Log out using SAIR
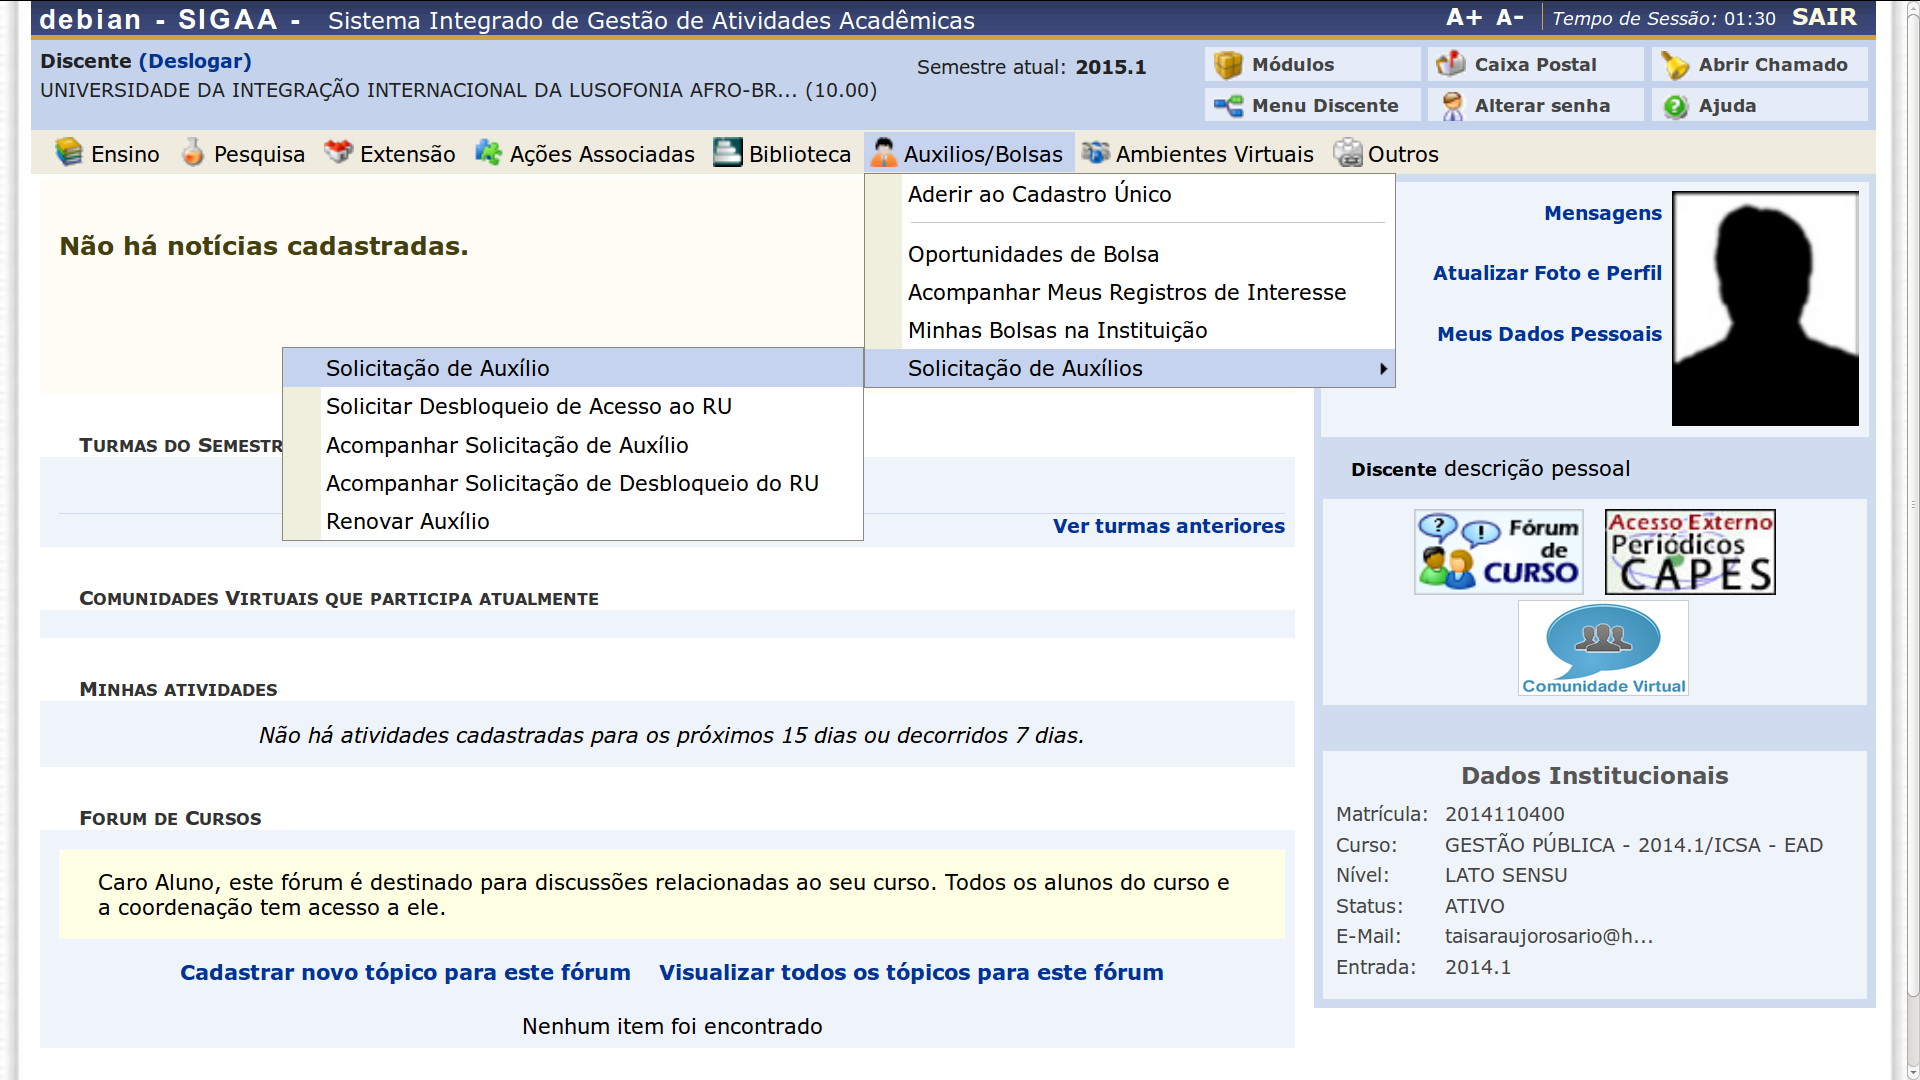This screenshot has width=1920, height=1080. pyautogui.click(x=1823, y=16)
